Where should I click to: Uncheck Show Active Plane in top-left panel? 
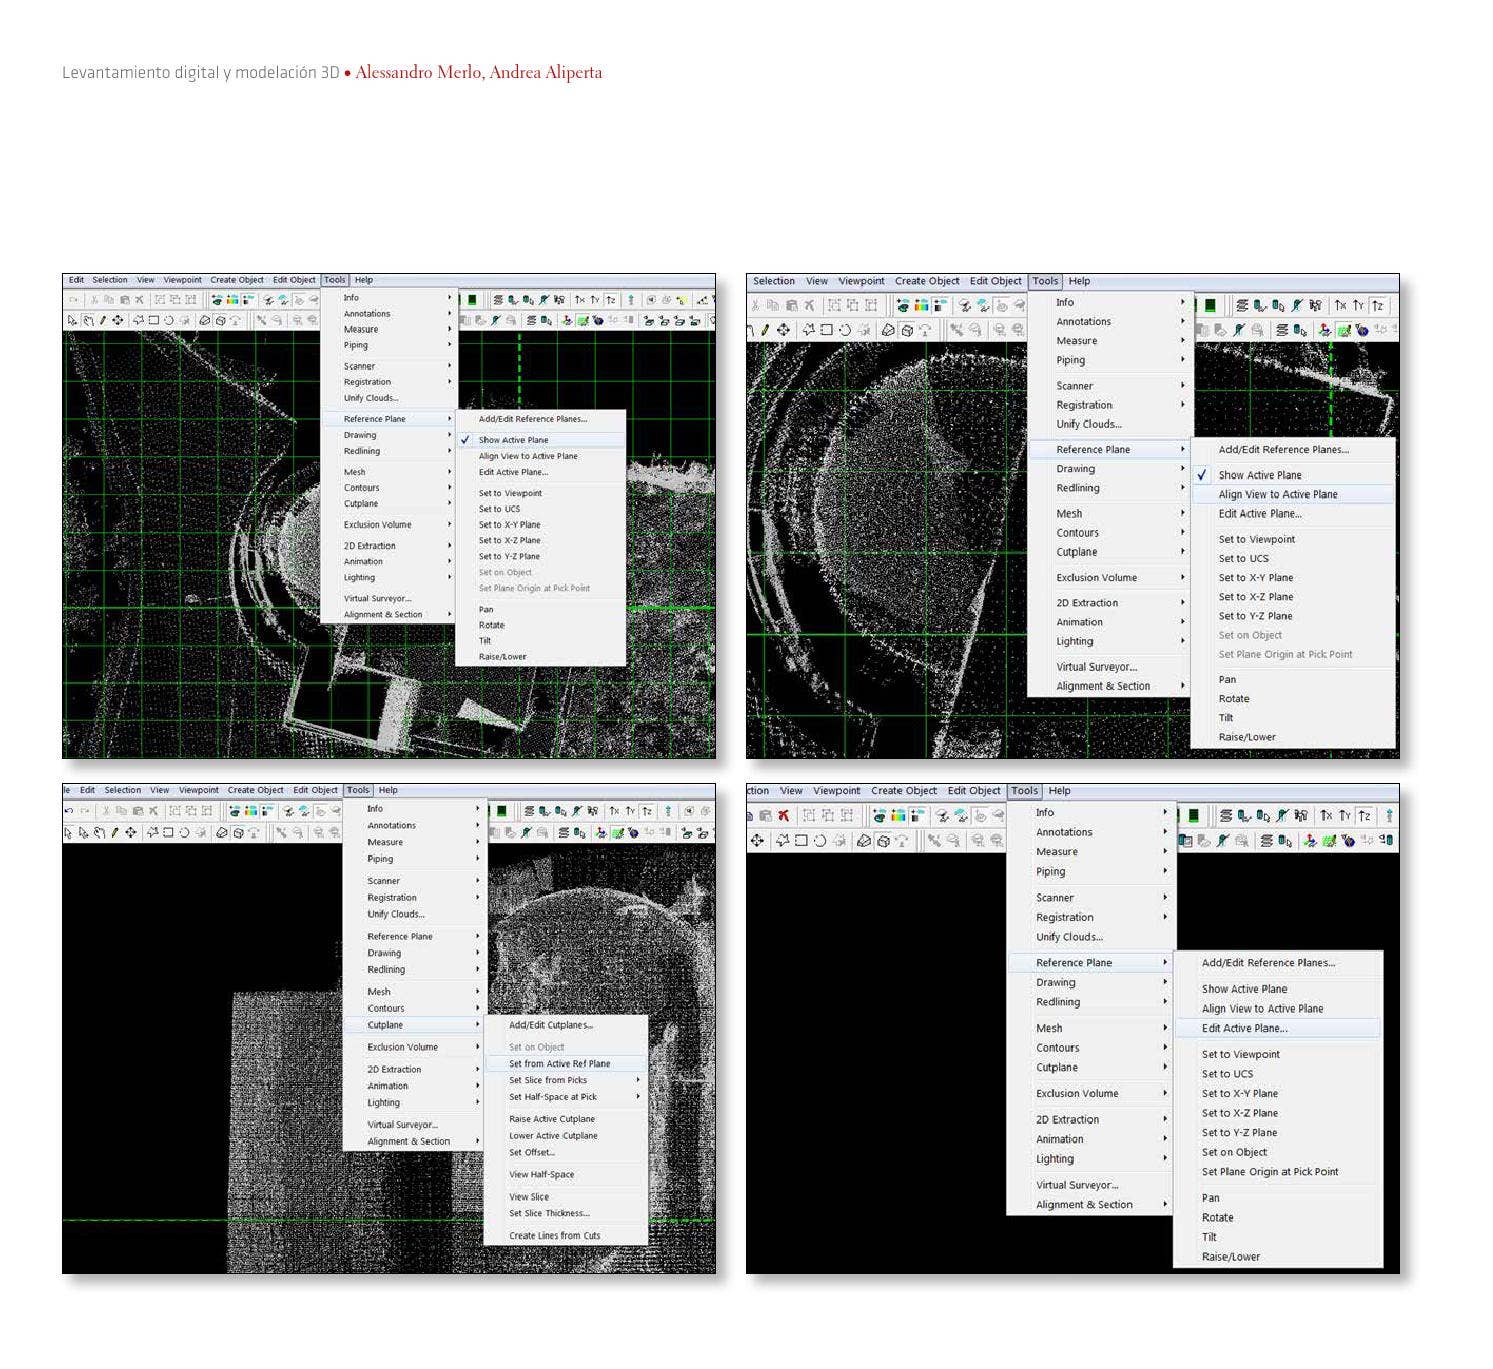(513, 440)
